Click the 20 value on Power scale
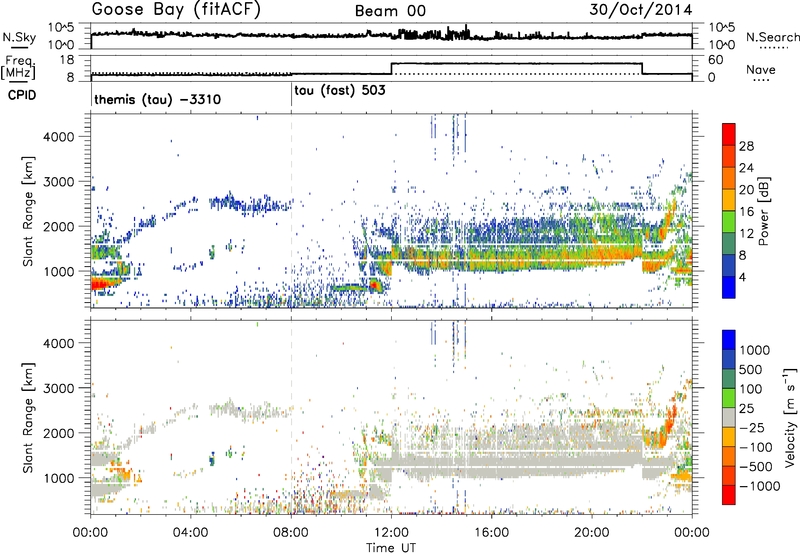The height and width of the screenshot is (554, 800). (746, 190)
